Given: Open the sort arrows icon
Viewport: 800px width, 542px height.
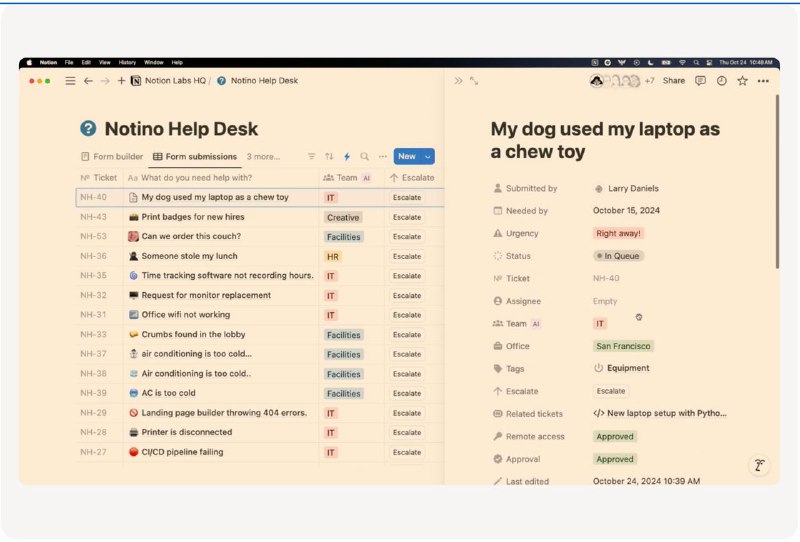Looking at the screenshot, I should pyautogui.click(x=329, y=156).
